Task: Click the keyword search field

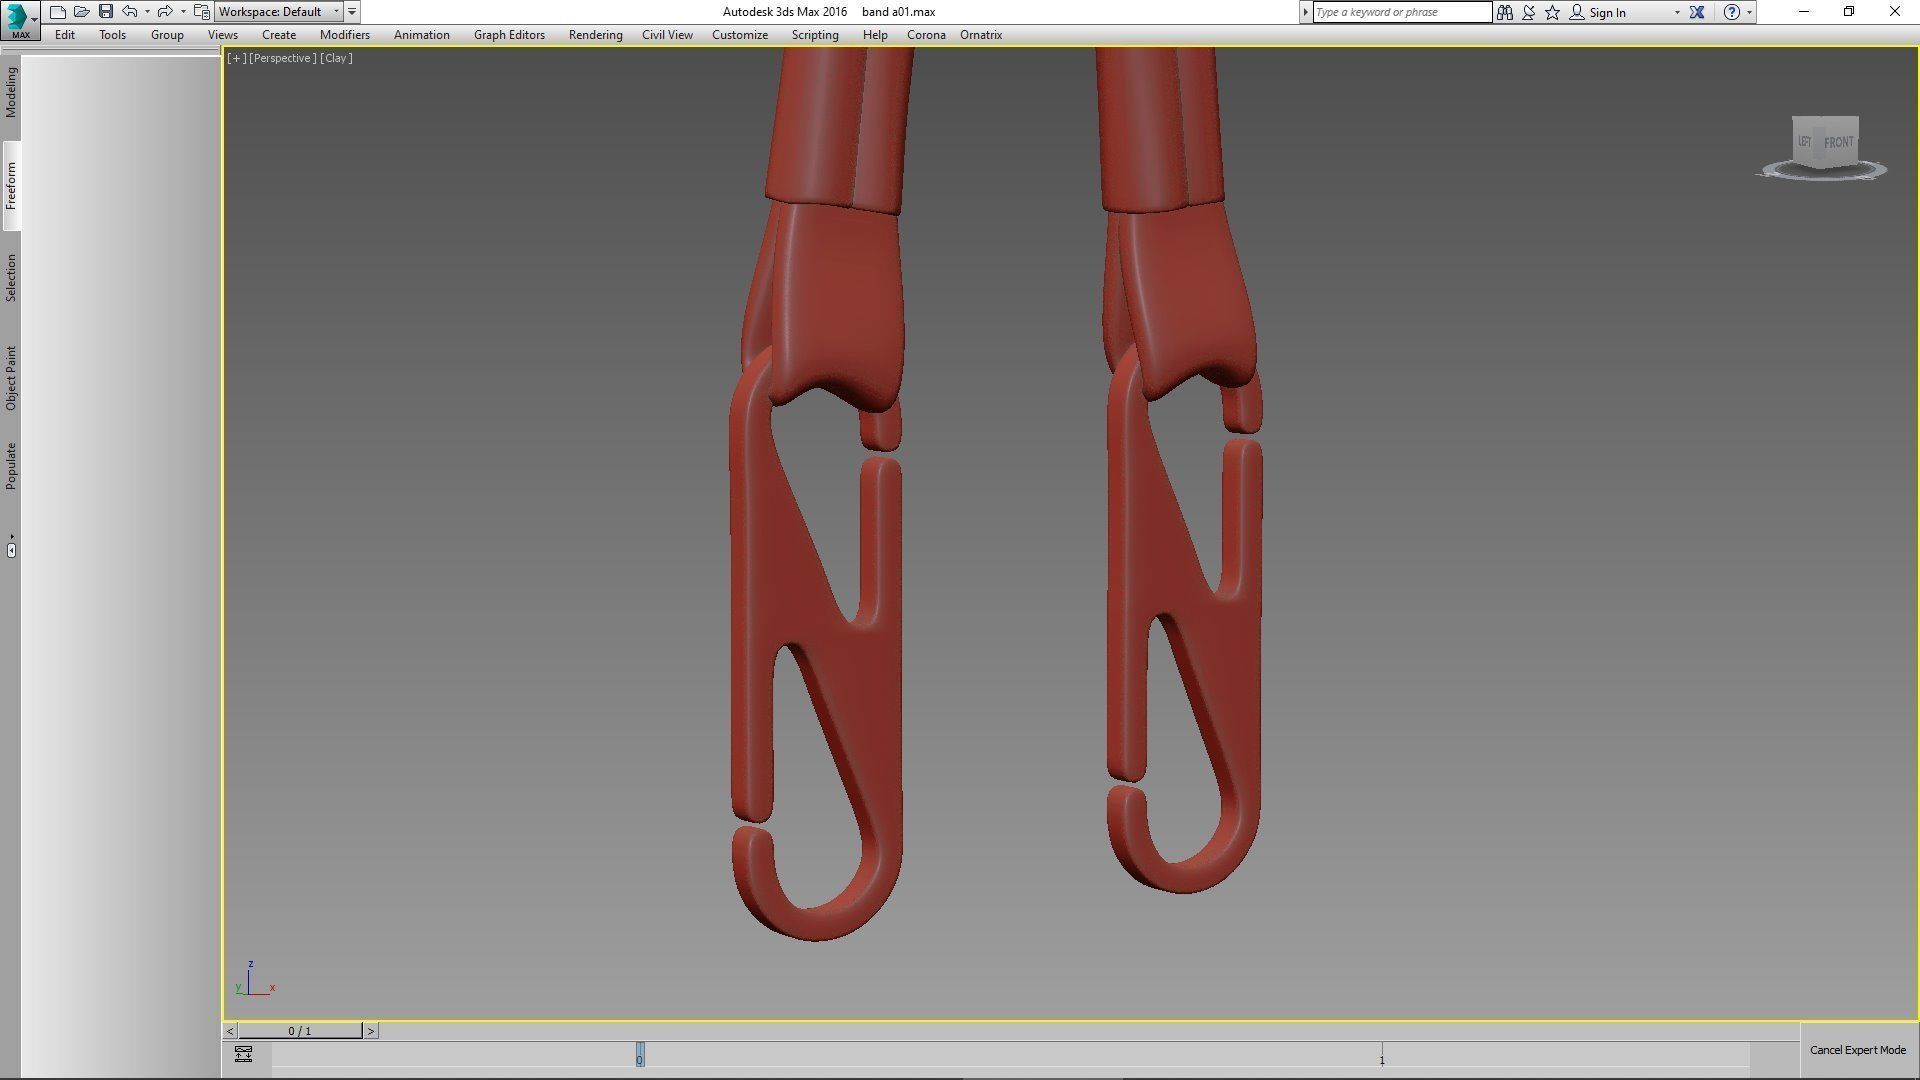Action: [1402, 12]
